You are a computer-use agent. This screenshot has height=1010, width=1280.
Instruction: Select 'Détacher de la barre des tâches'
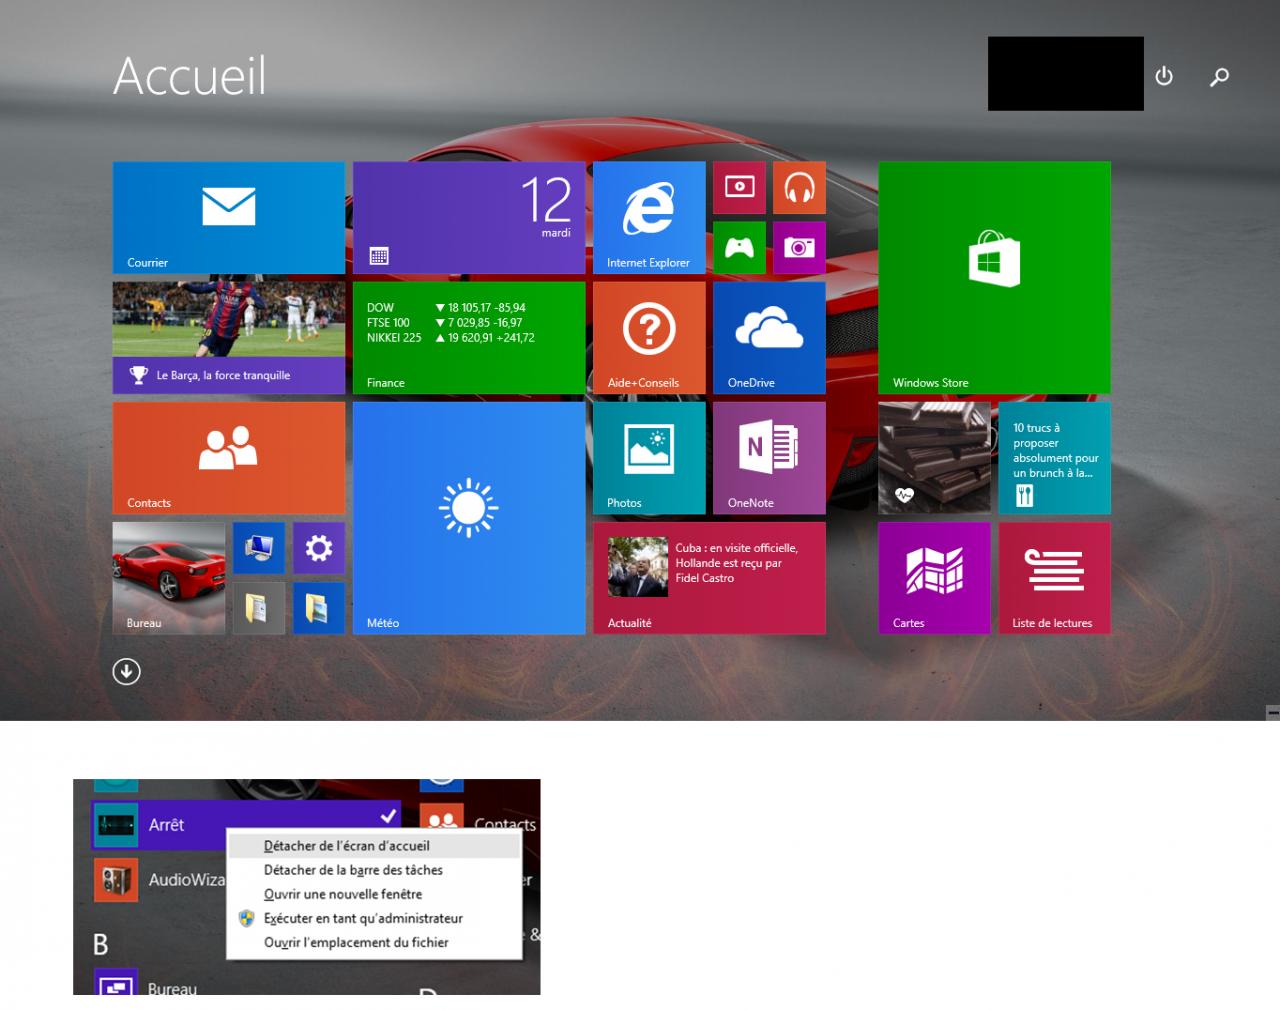(374, 870)
